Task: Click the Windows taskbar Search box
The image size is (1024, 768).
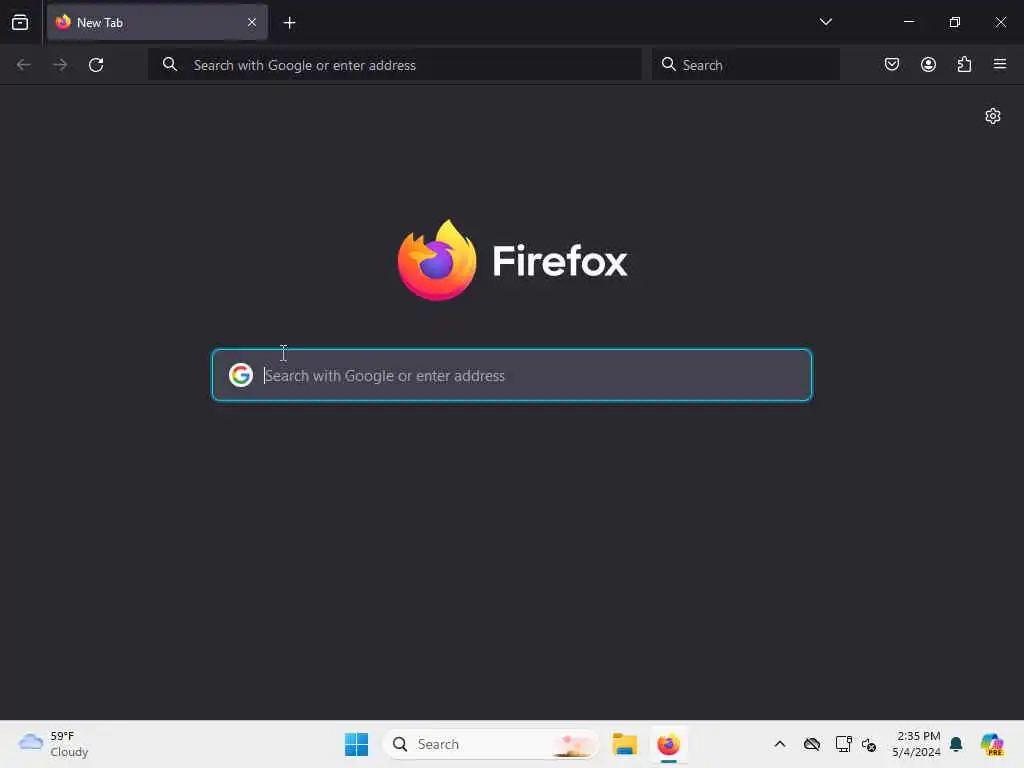Action: point(490,744)
